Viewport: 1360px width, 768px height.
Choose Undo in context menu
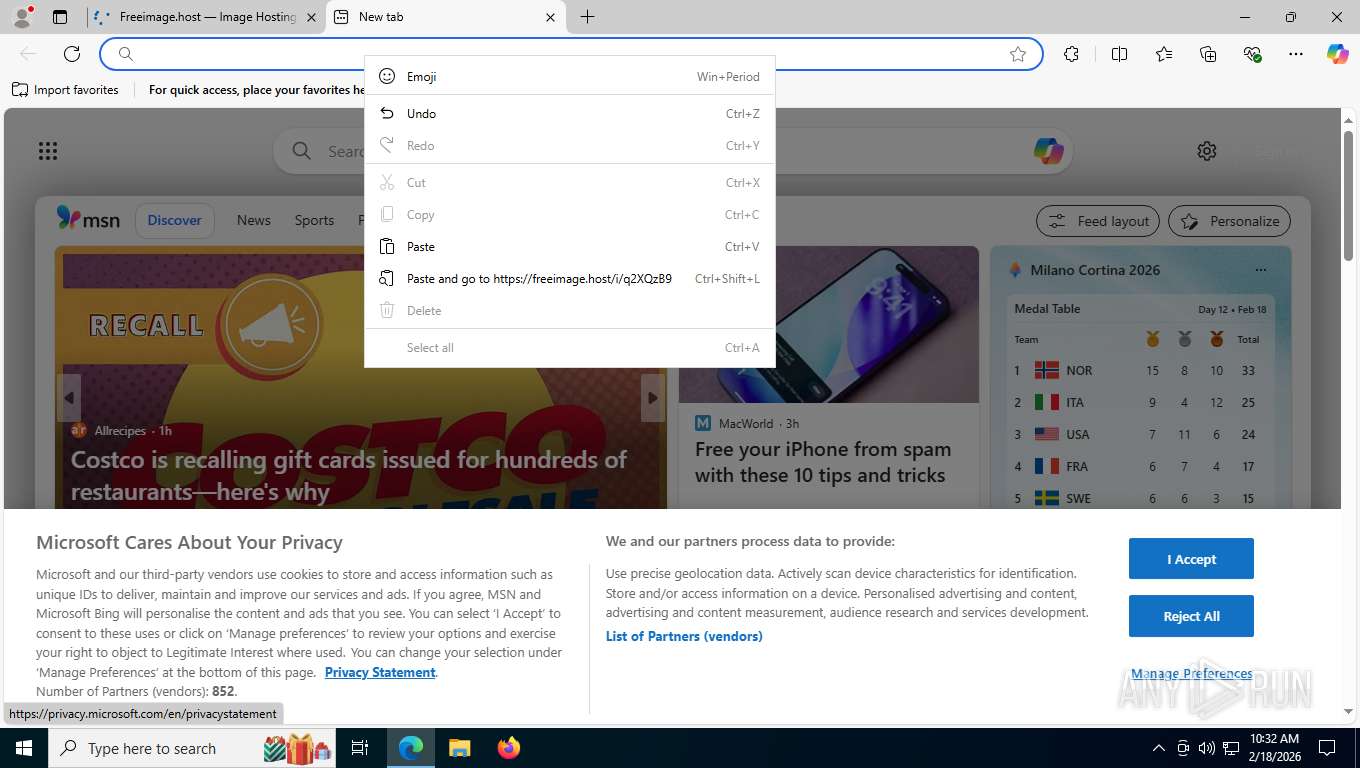(570, 113)
